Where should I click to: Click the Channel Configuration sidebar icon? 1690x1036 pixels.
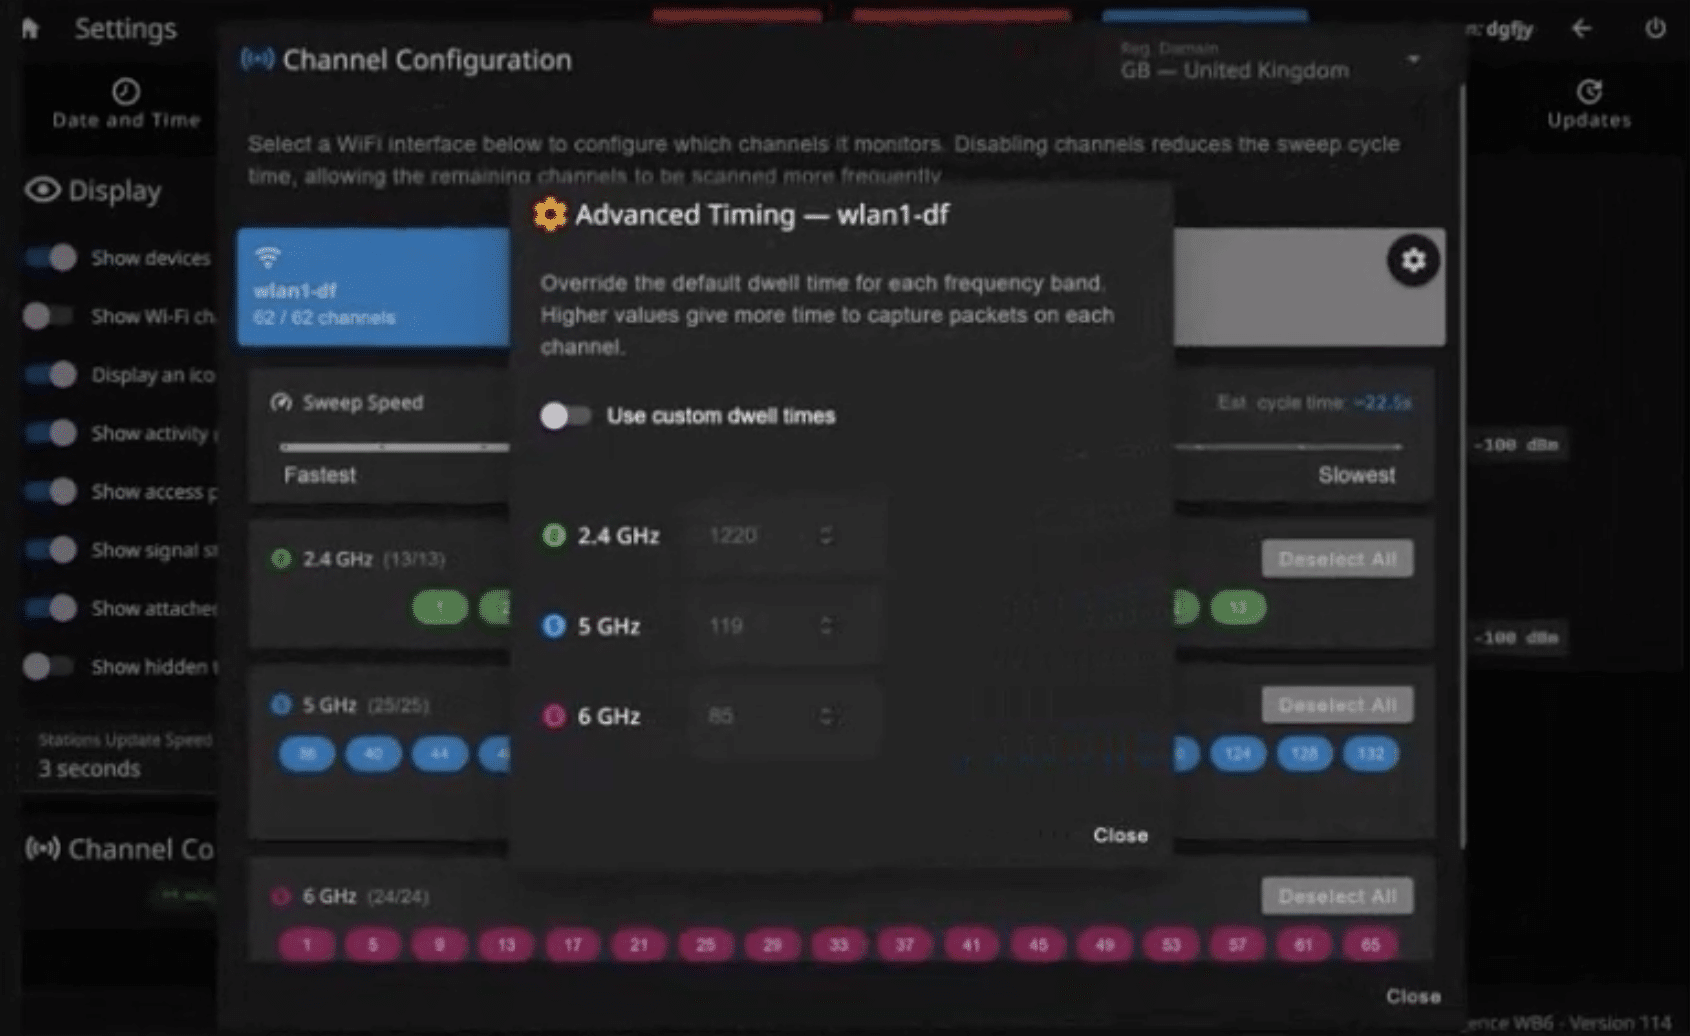tap(42, 849)
